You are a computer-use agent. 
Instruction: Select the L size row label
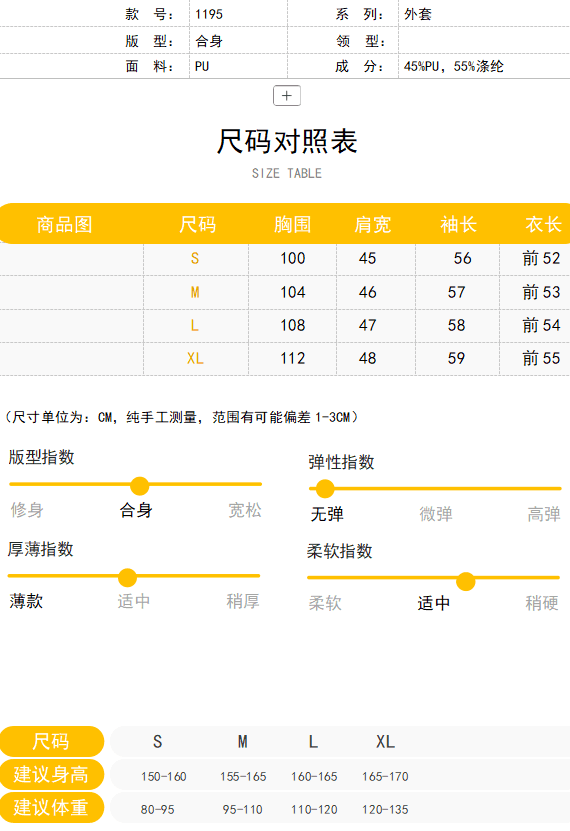195,325
